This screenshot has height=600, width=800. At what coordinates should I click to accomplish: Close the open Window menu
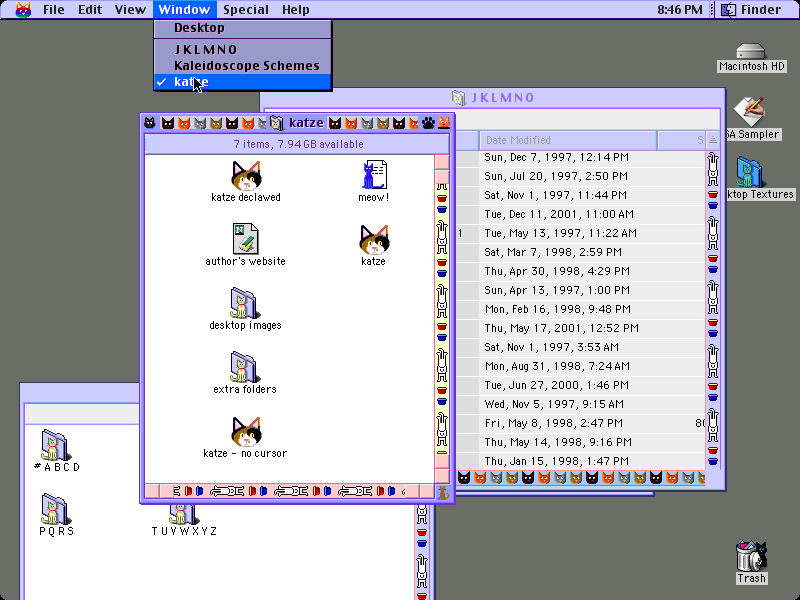click(184, 9)
